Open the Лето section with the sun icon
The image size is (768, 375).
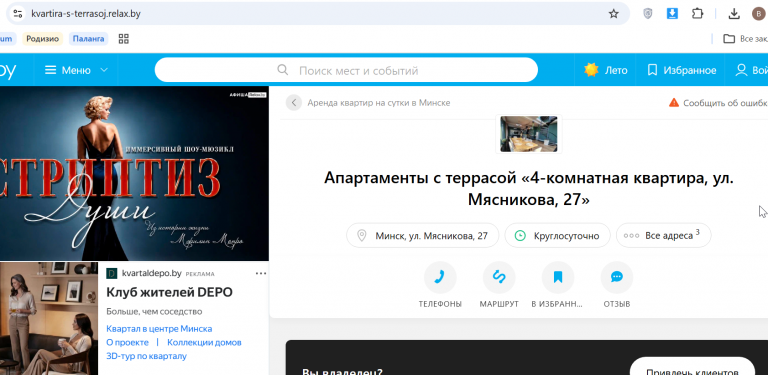tap(606, 70)
